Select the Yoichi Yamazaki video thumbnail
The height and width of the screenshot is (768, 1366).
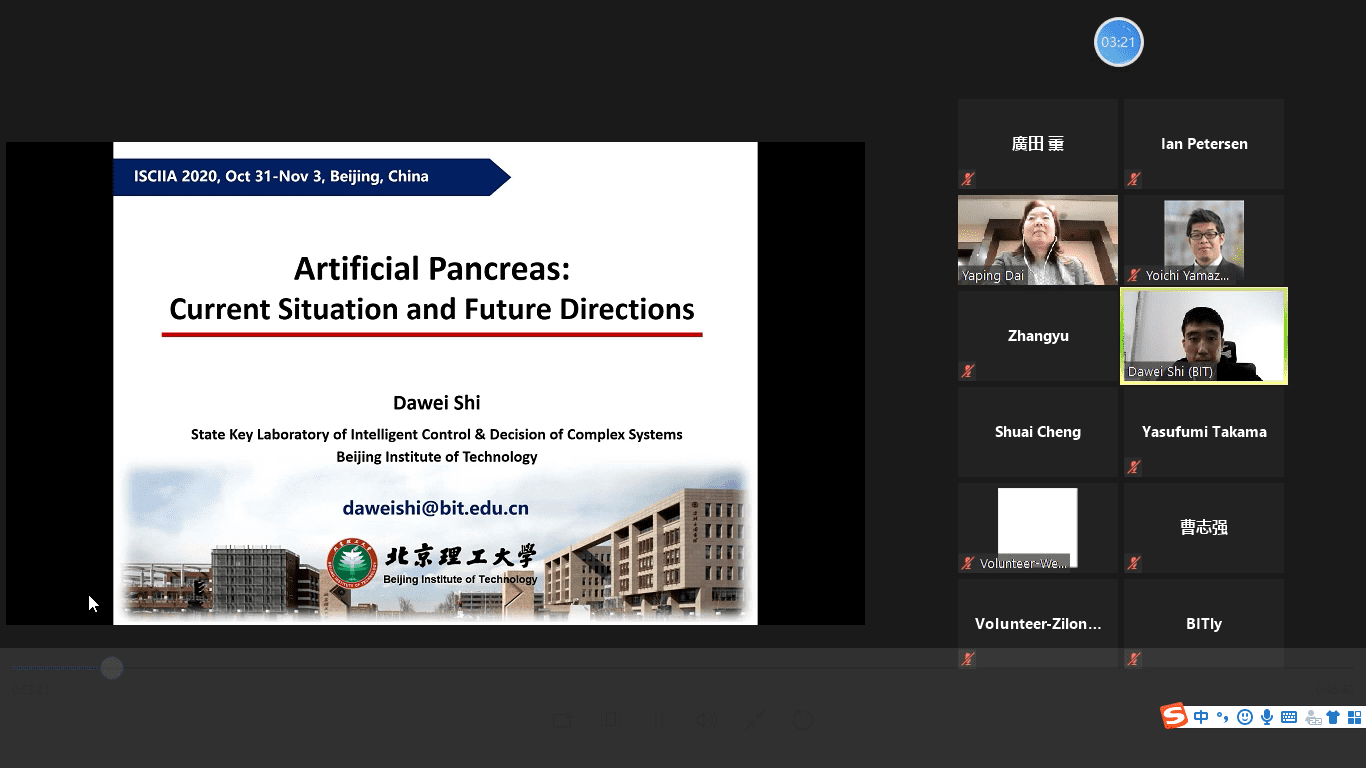pyautogui.click(x=1203, y=240)
